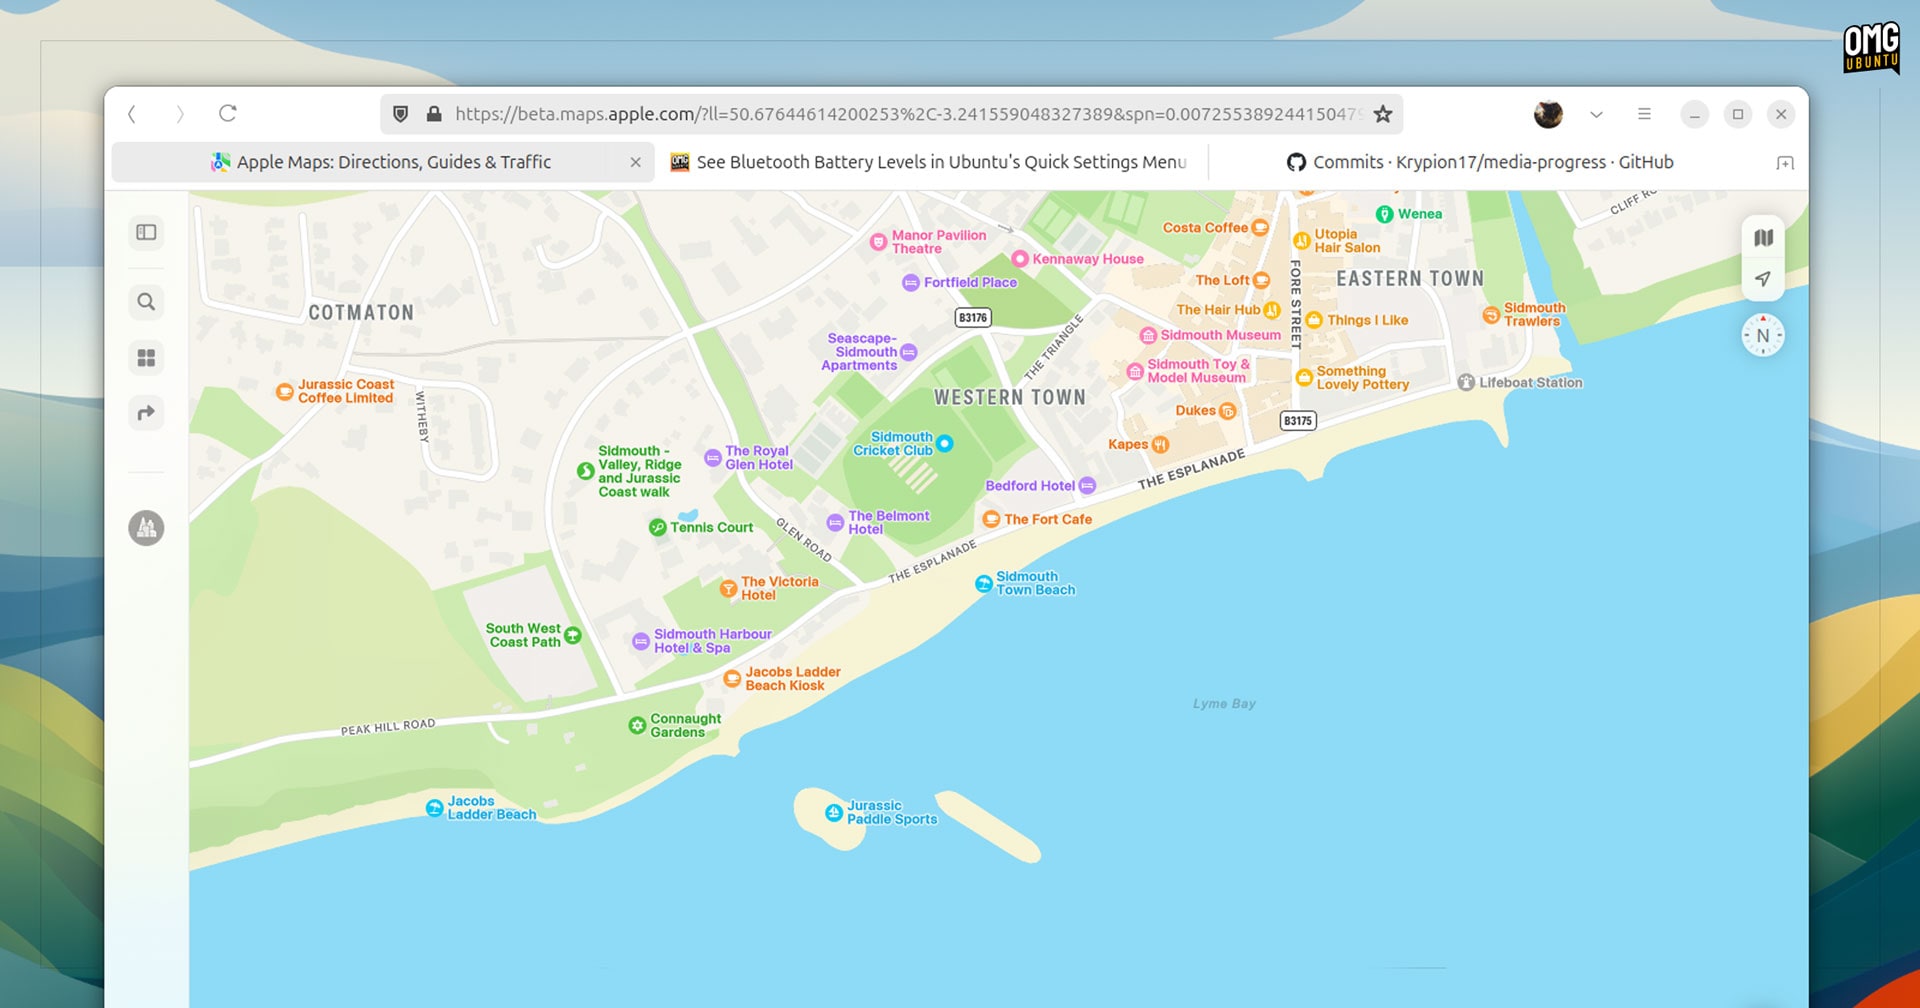Screen dimensions: 1920x1008
Task: Select the Valley, Ridge and Jurassic Coast walk marker
Action: 586,471
